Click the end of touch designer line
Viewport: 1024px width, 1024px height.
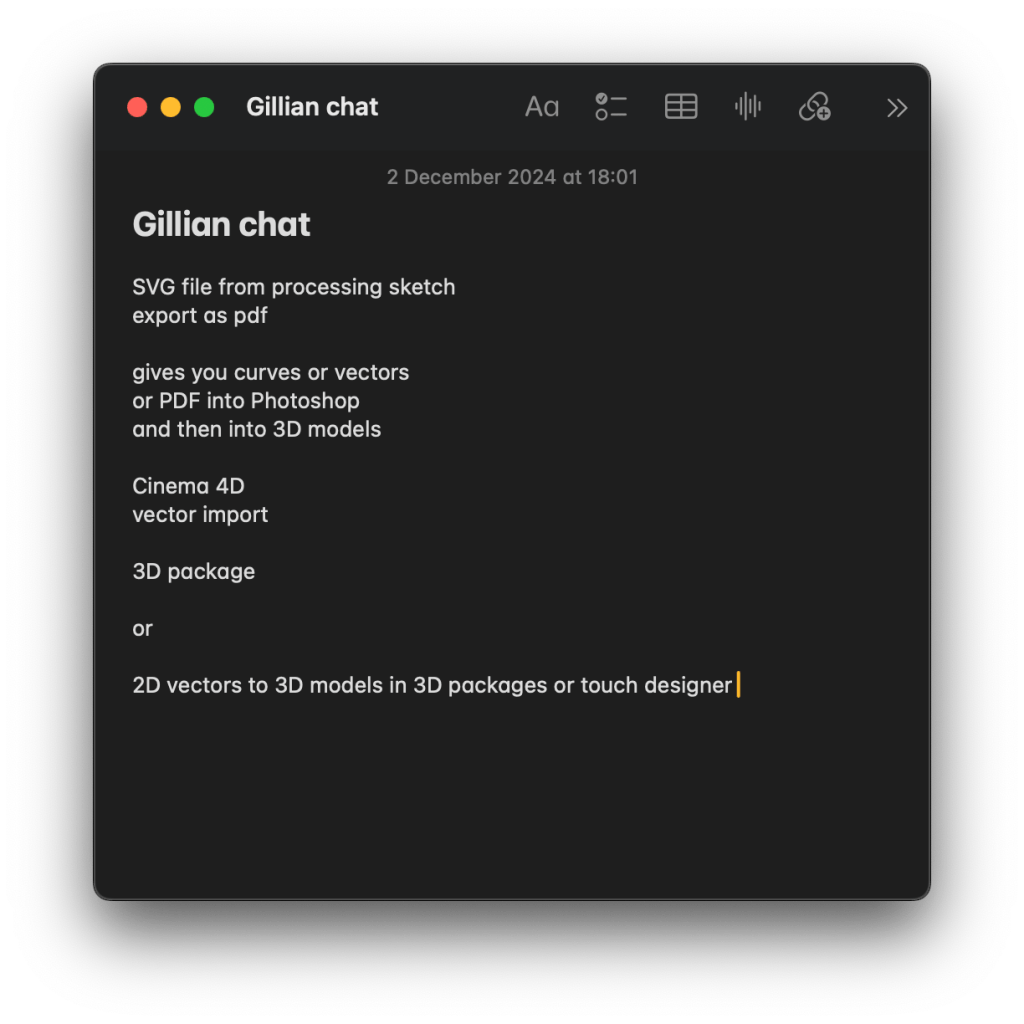pos(732,686)
